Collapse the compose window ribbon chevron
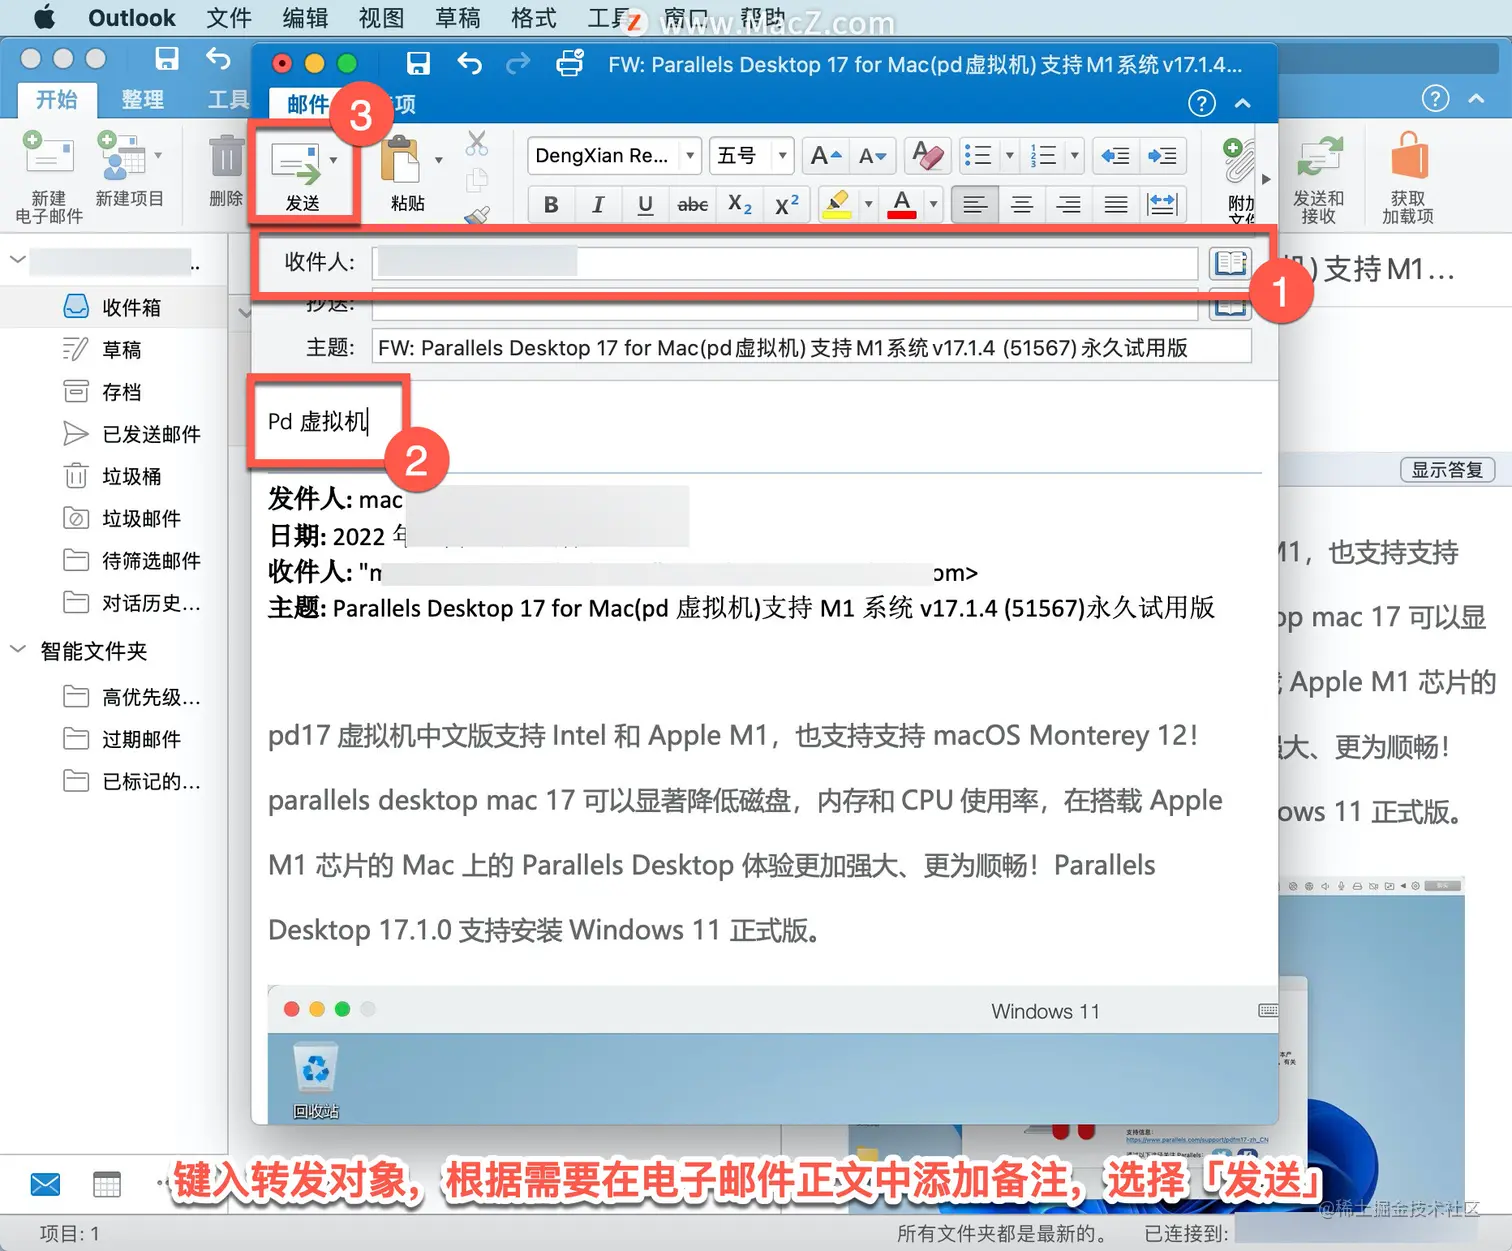This screenshot has height=1251, width=1512. (x=1243, y=103)
